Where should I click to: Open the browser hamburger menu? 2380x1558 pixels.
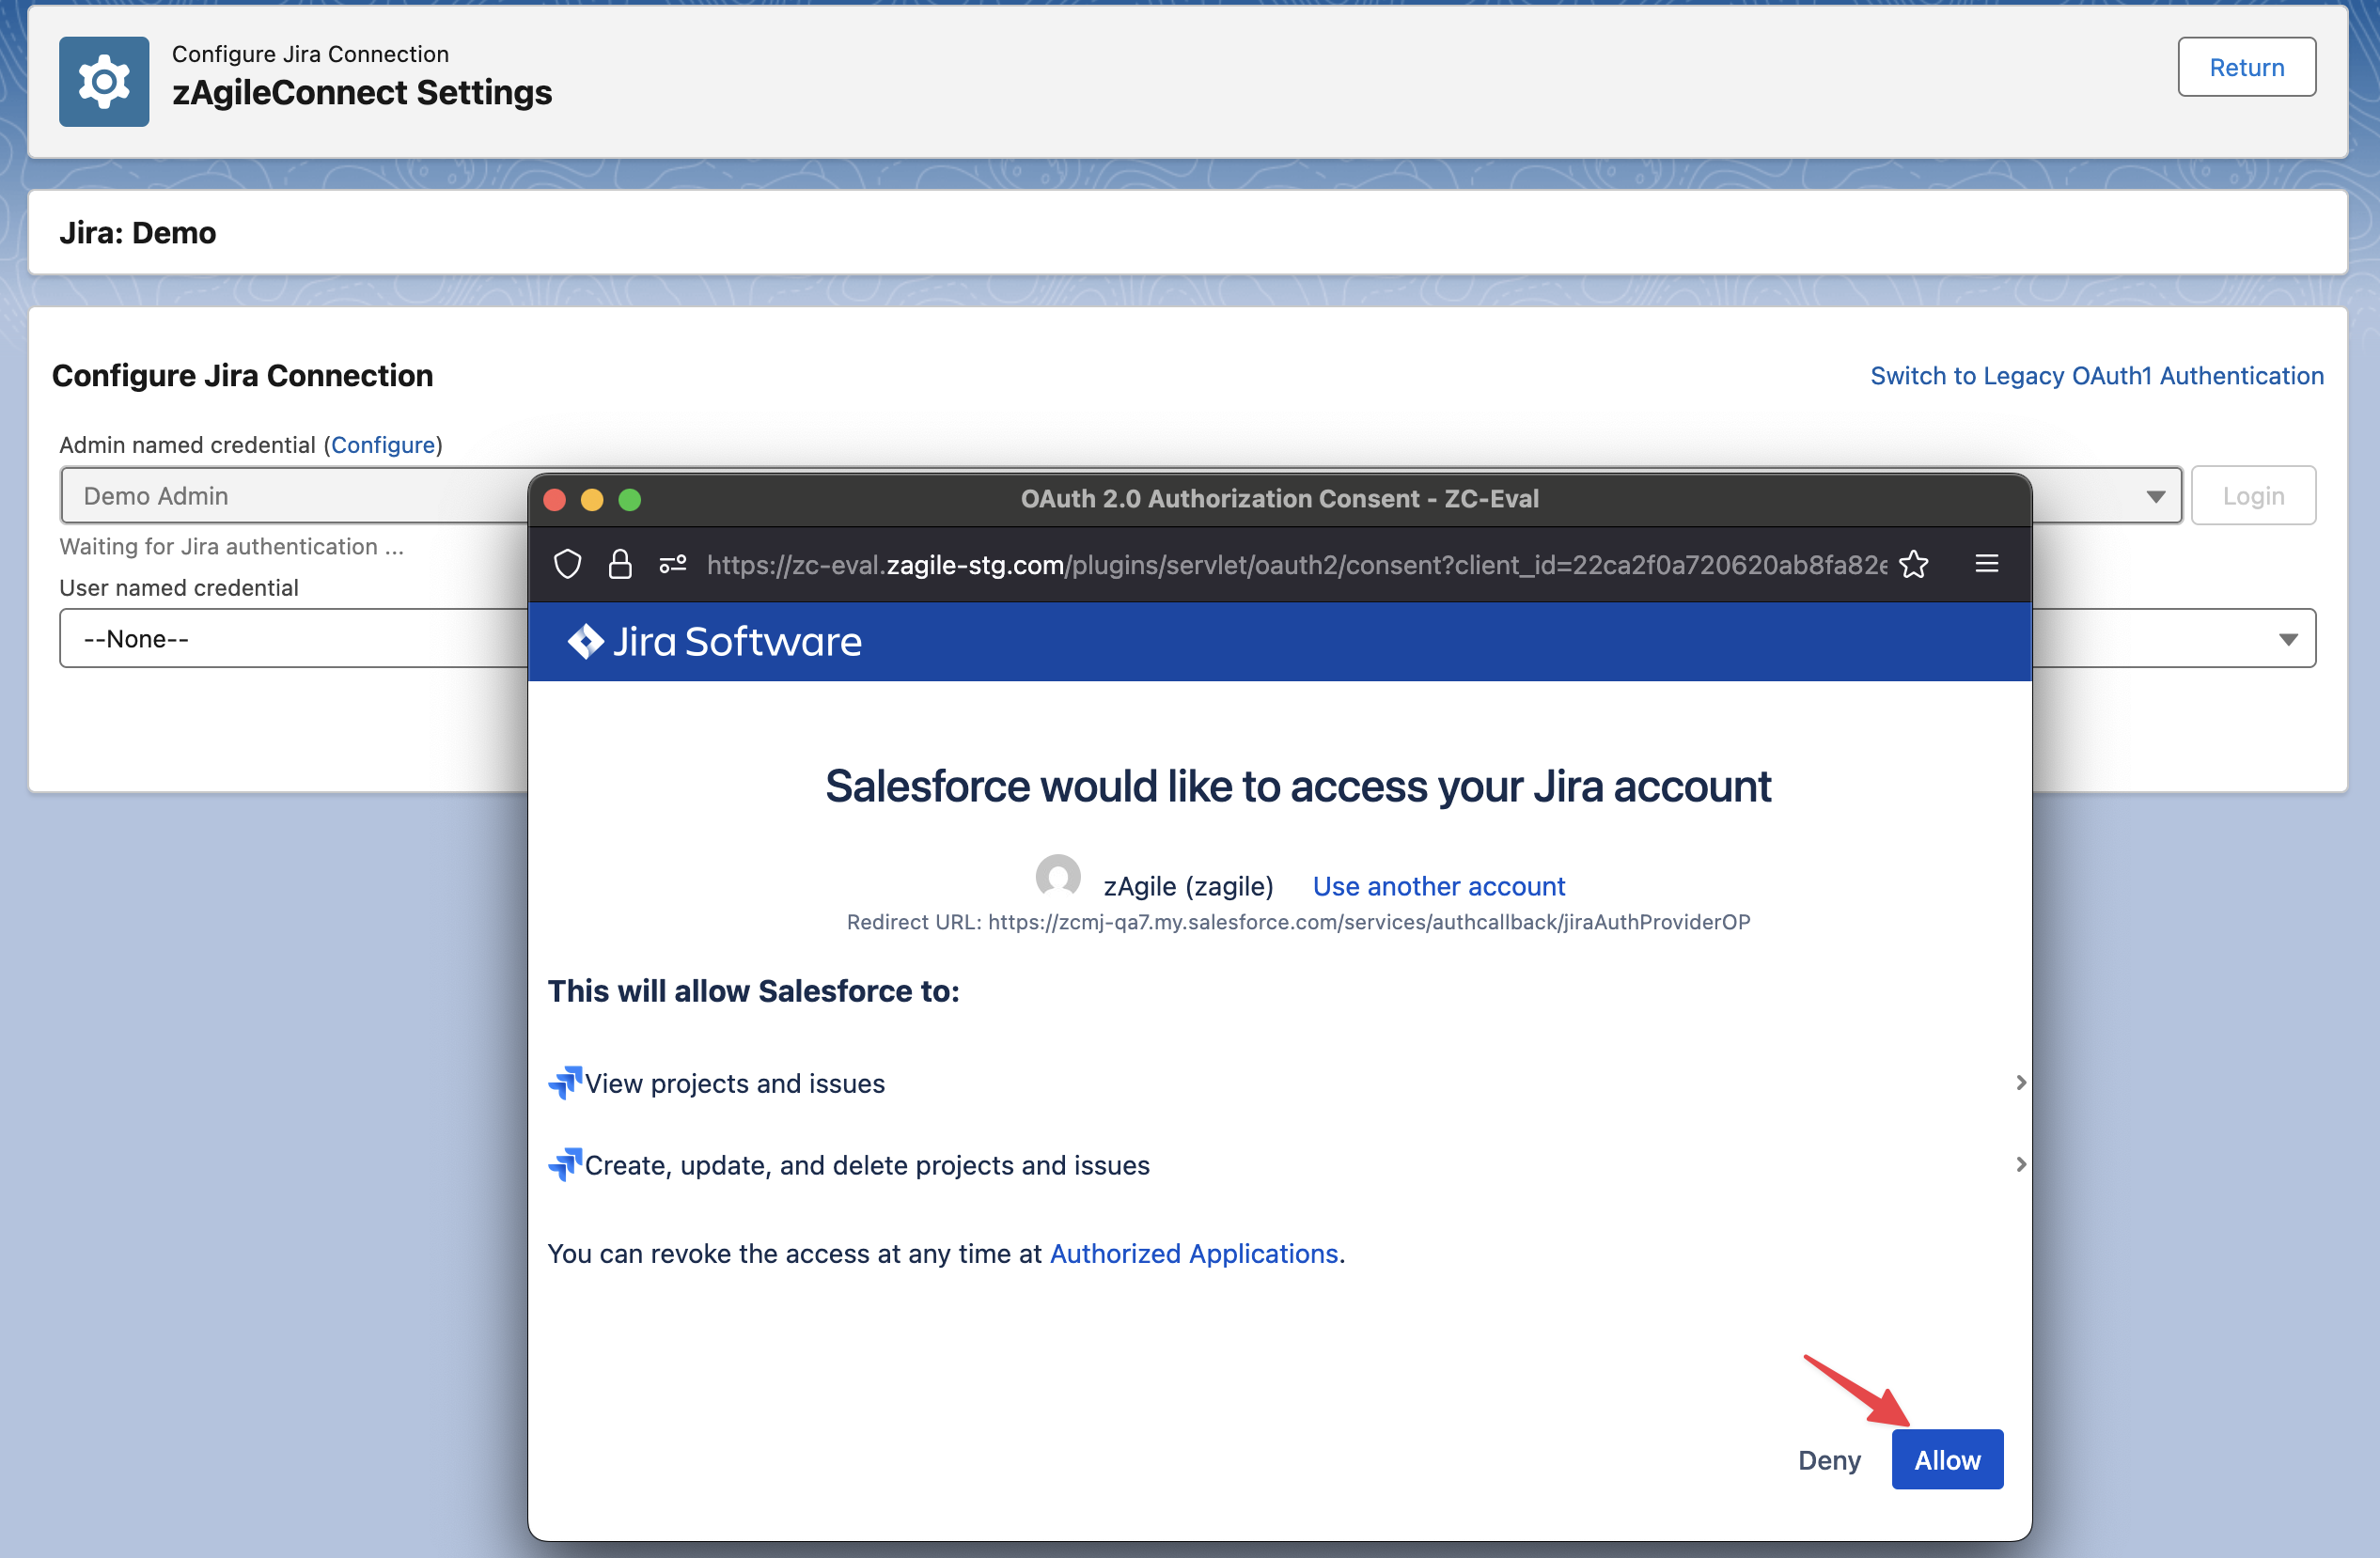tap(1986, 564)
